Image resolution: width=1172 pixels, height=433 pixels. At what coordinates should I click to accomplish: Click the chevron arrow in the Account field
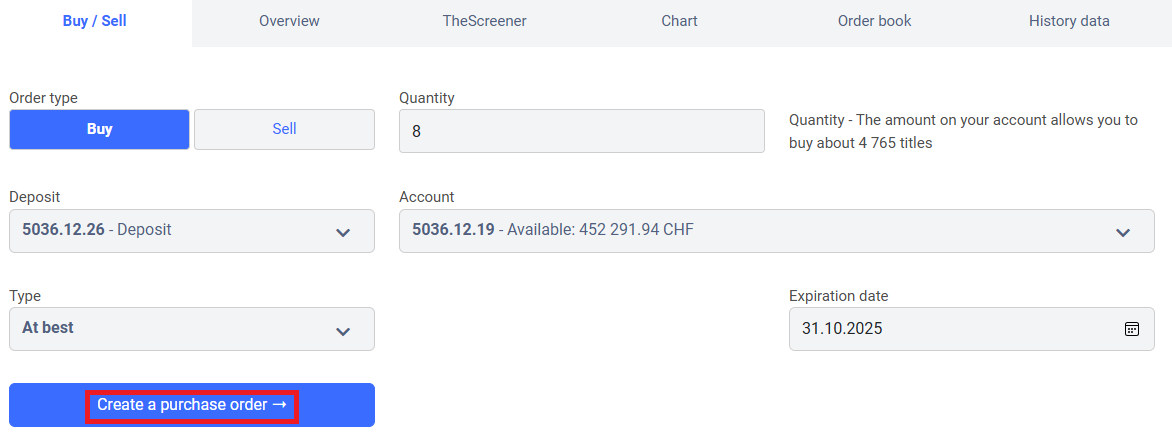[x=1123, y=232]
